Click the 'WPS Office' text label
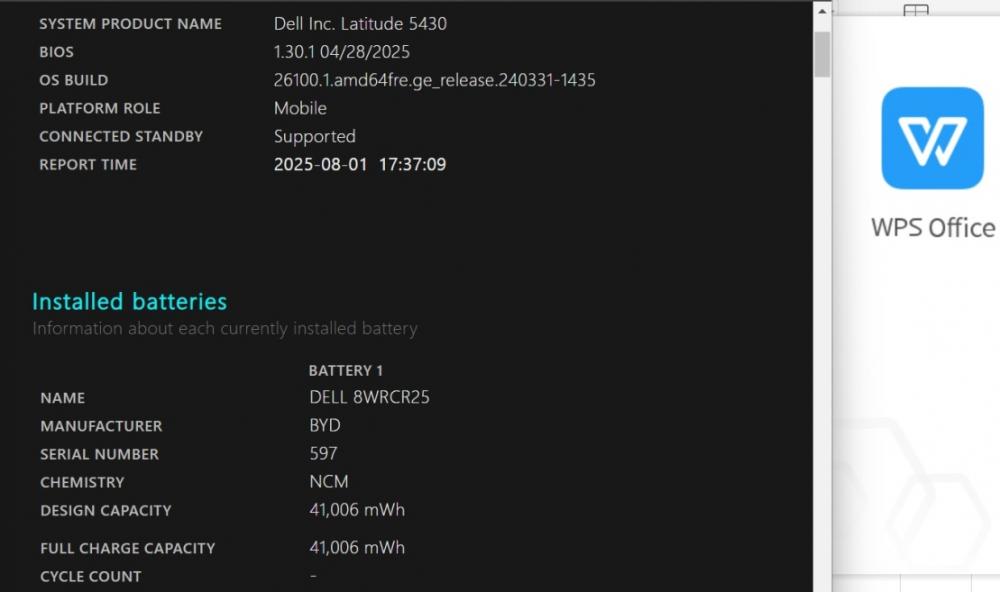 pyautogui.click(x=933, y=228)
